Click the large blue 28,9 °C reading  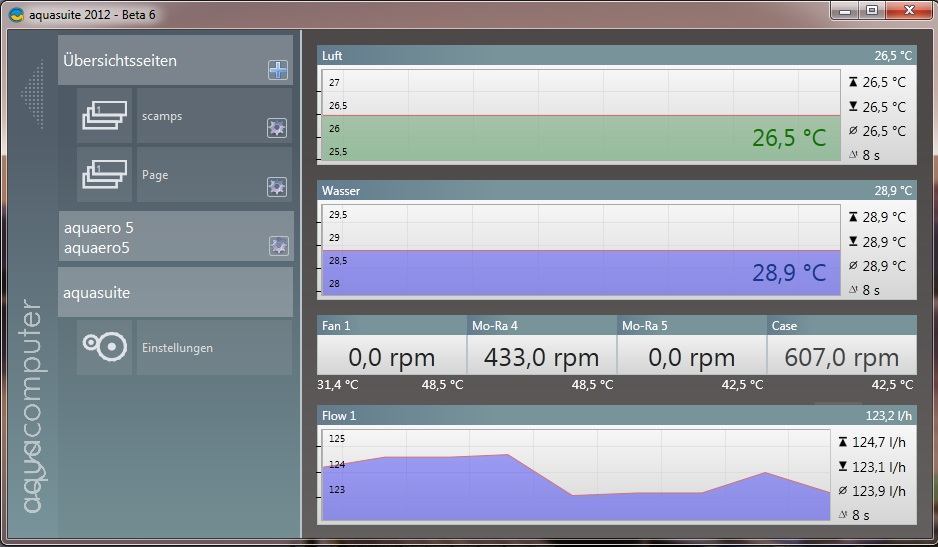tap(789, 273)
